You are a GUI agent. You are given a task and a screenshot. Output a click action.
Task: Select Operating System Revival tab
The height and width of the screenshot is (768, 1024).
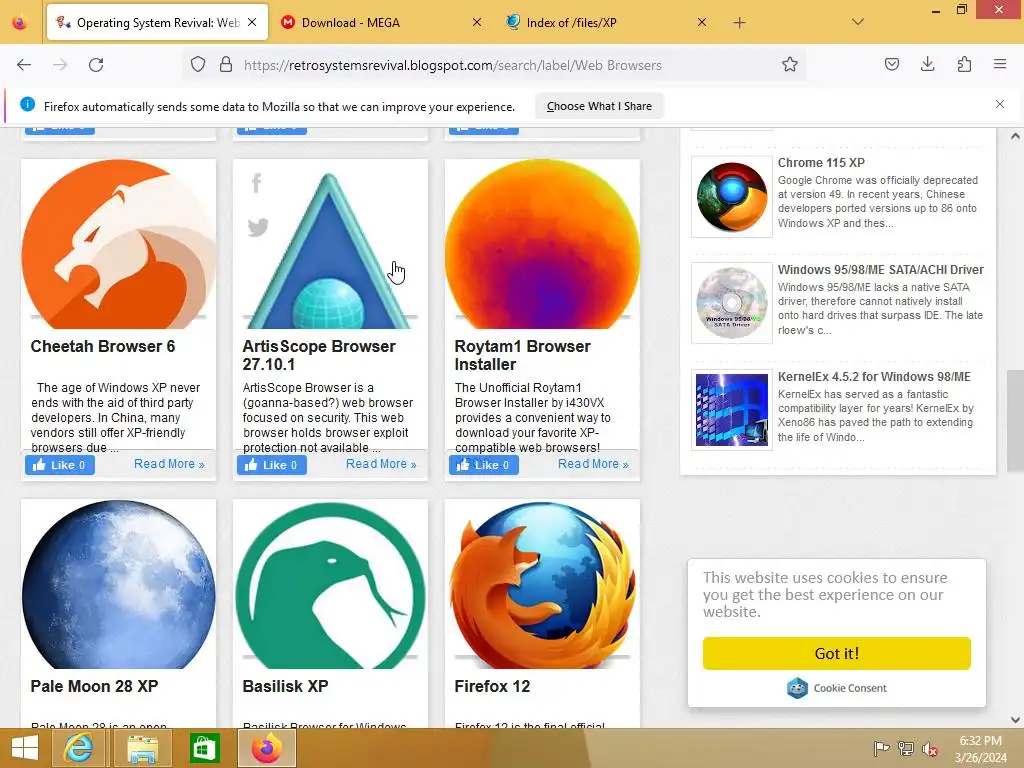coord(157,23)
